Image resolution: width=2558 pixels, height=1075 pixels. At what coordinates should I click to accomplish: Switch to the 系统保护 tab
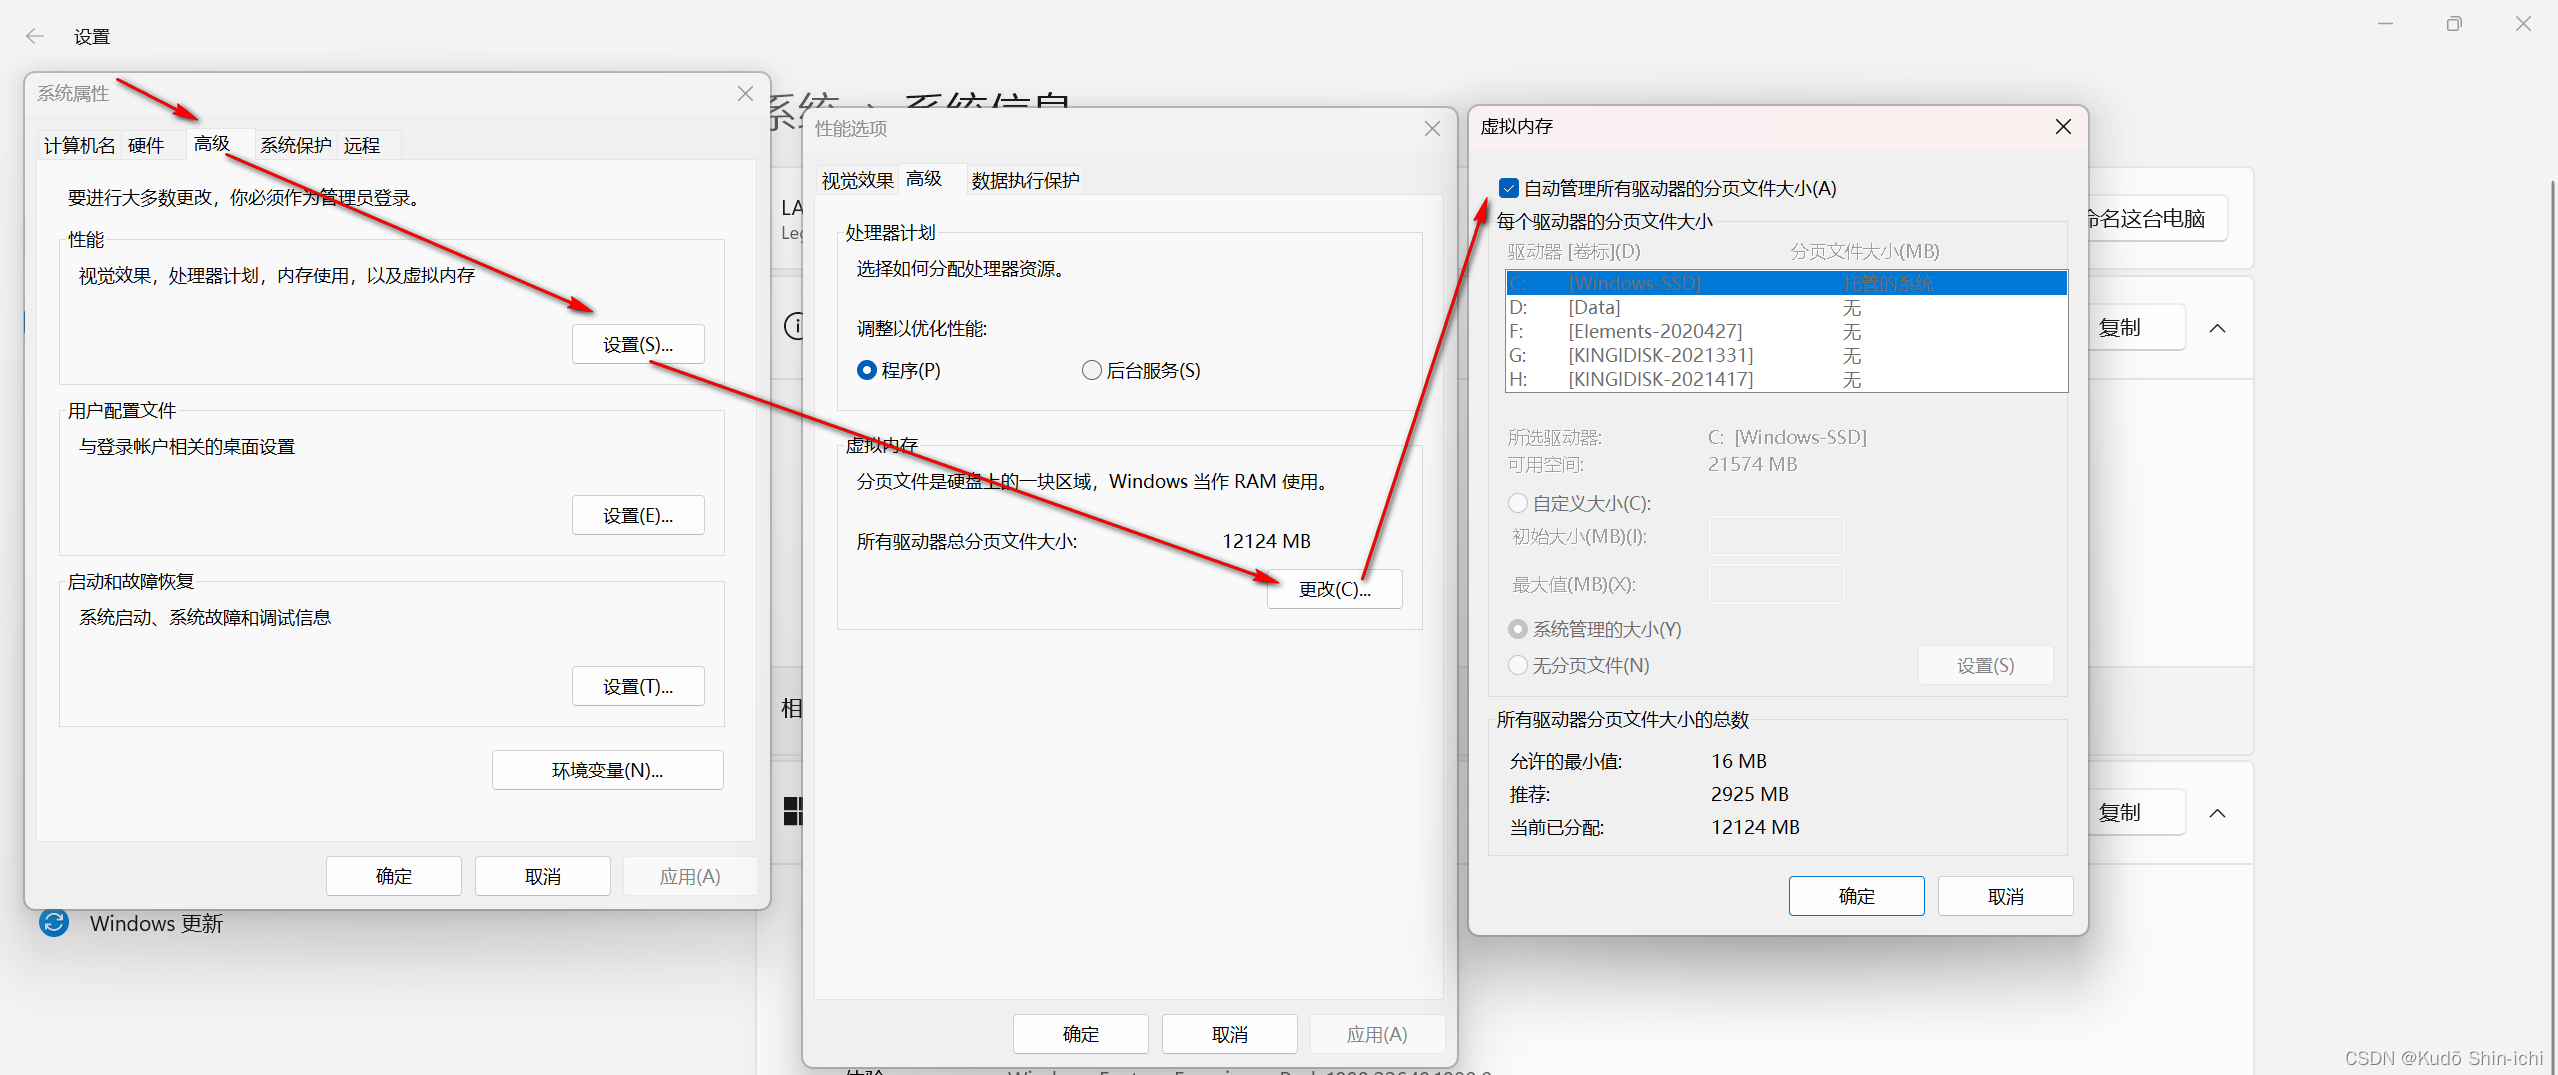(x=295, y=145)
